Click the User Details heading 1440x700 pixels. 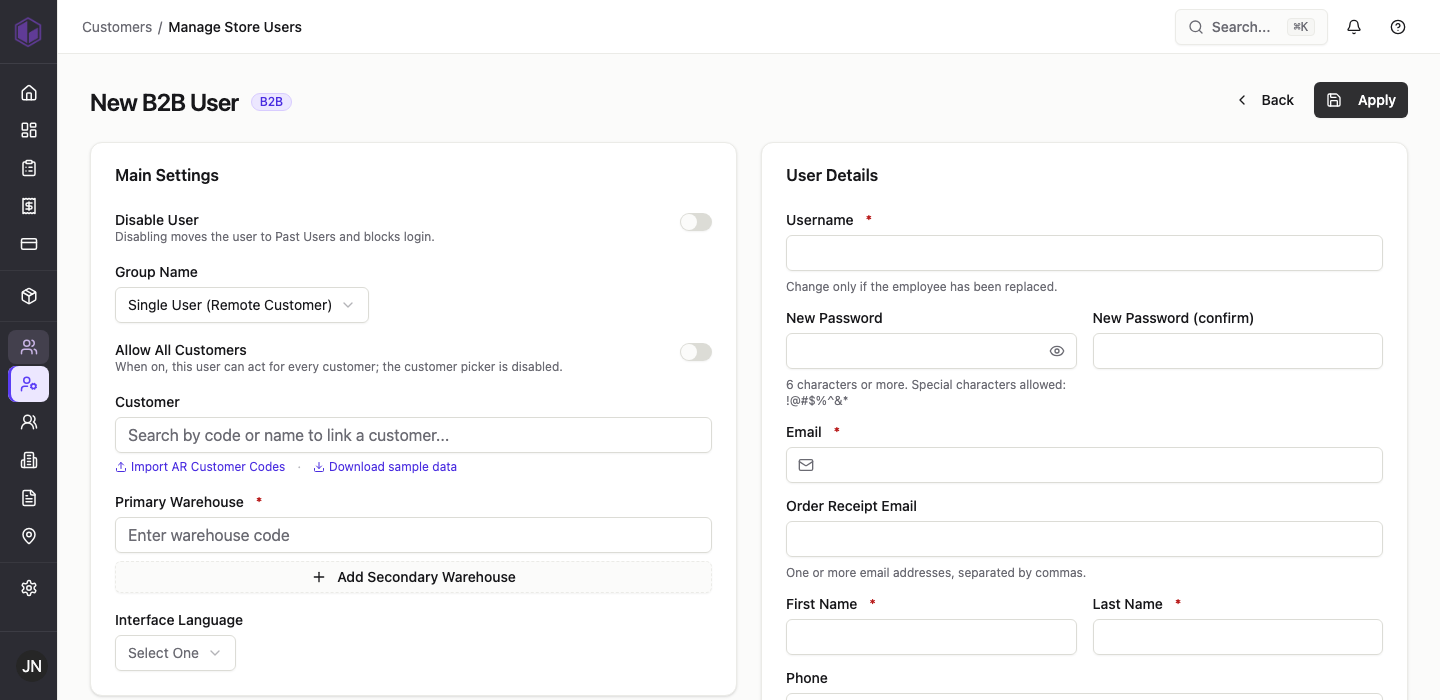(x=832, y=175)
